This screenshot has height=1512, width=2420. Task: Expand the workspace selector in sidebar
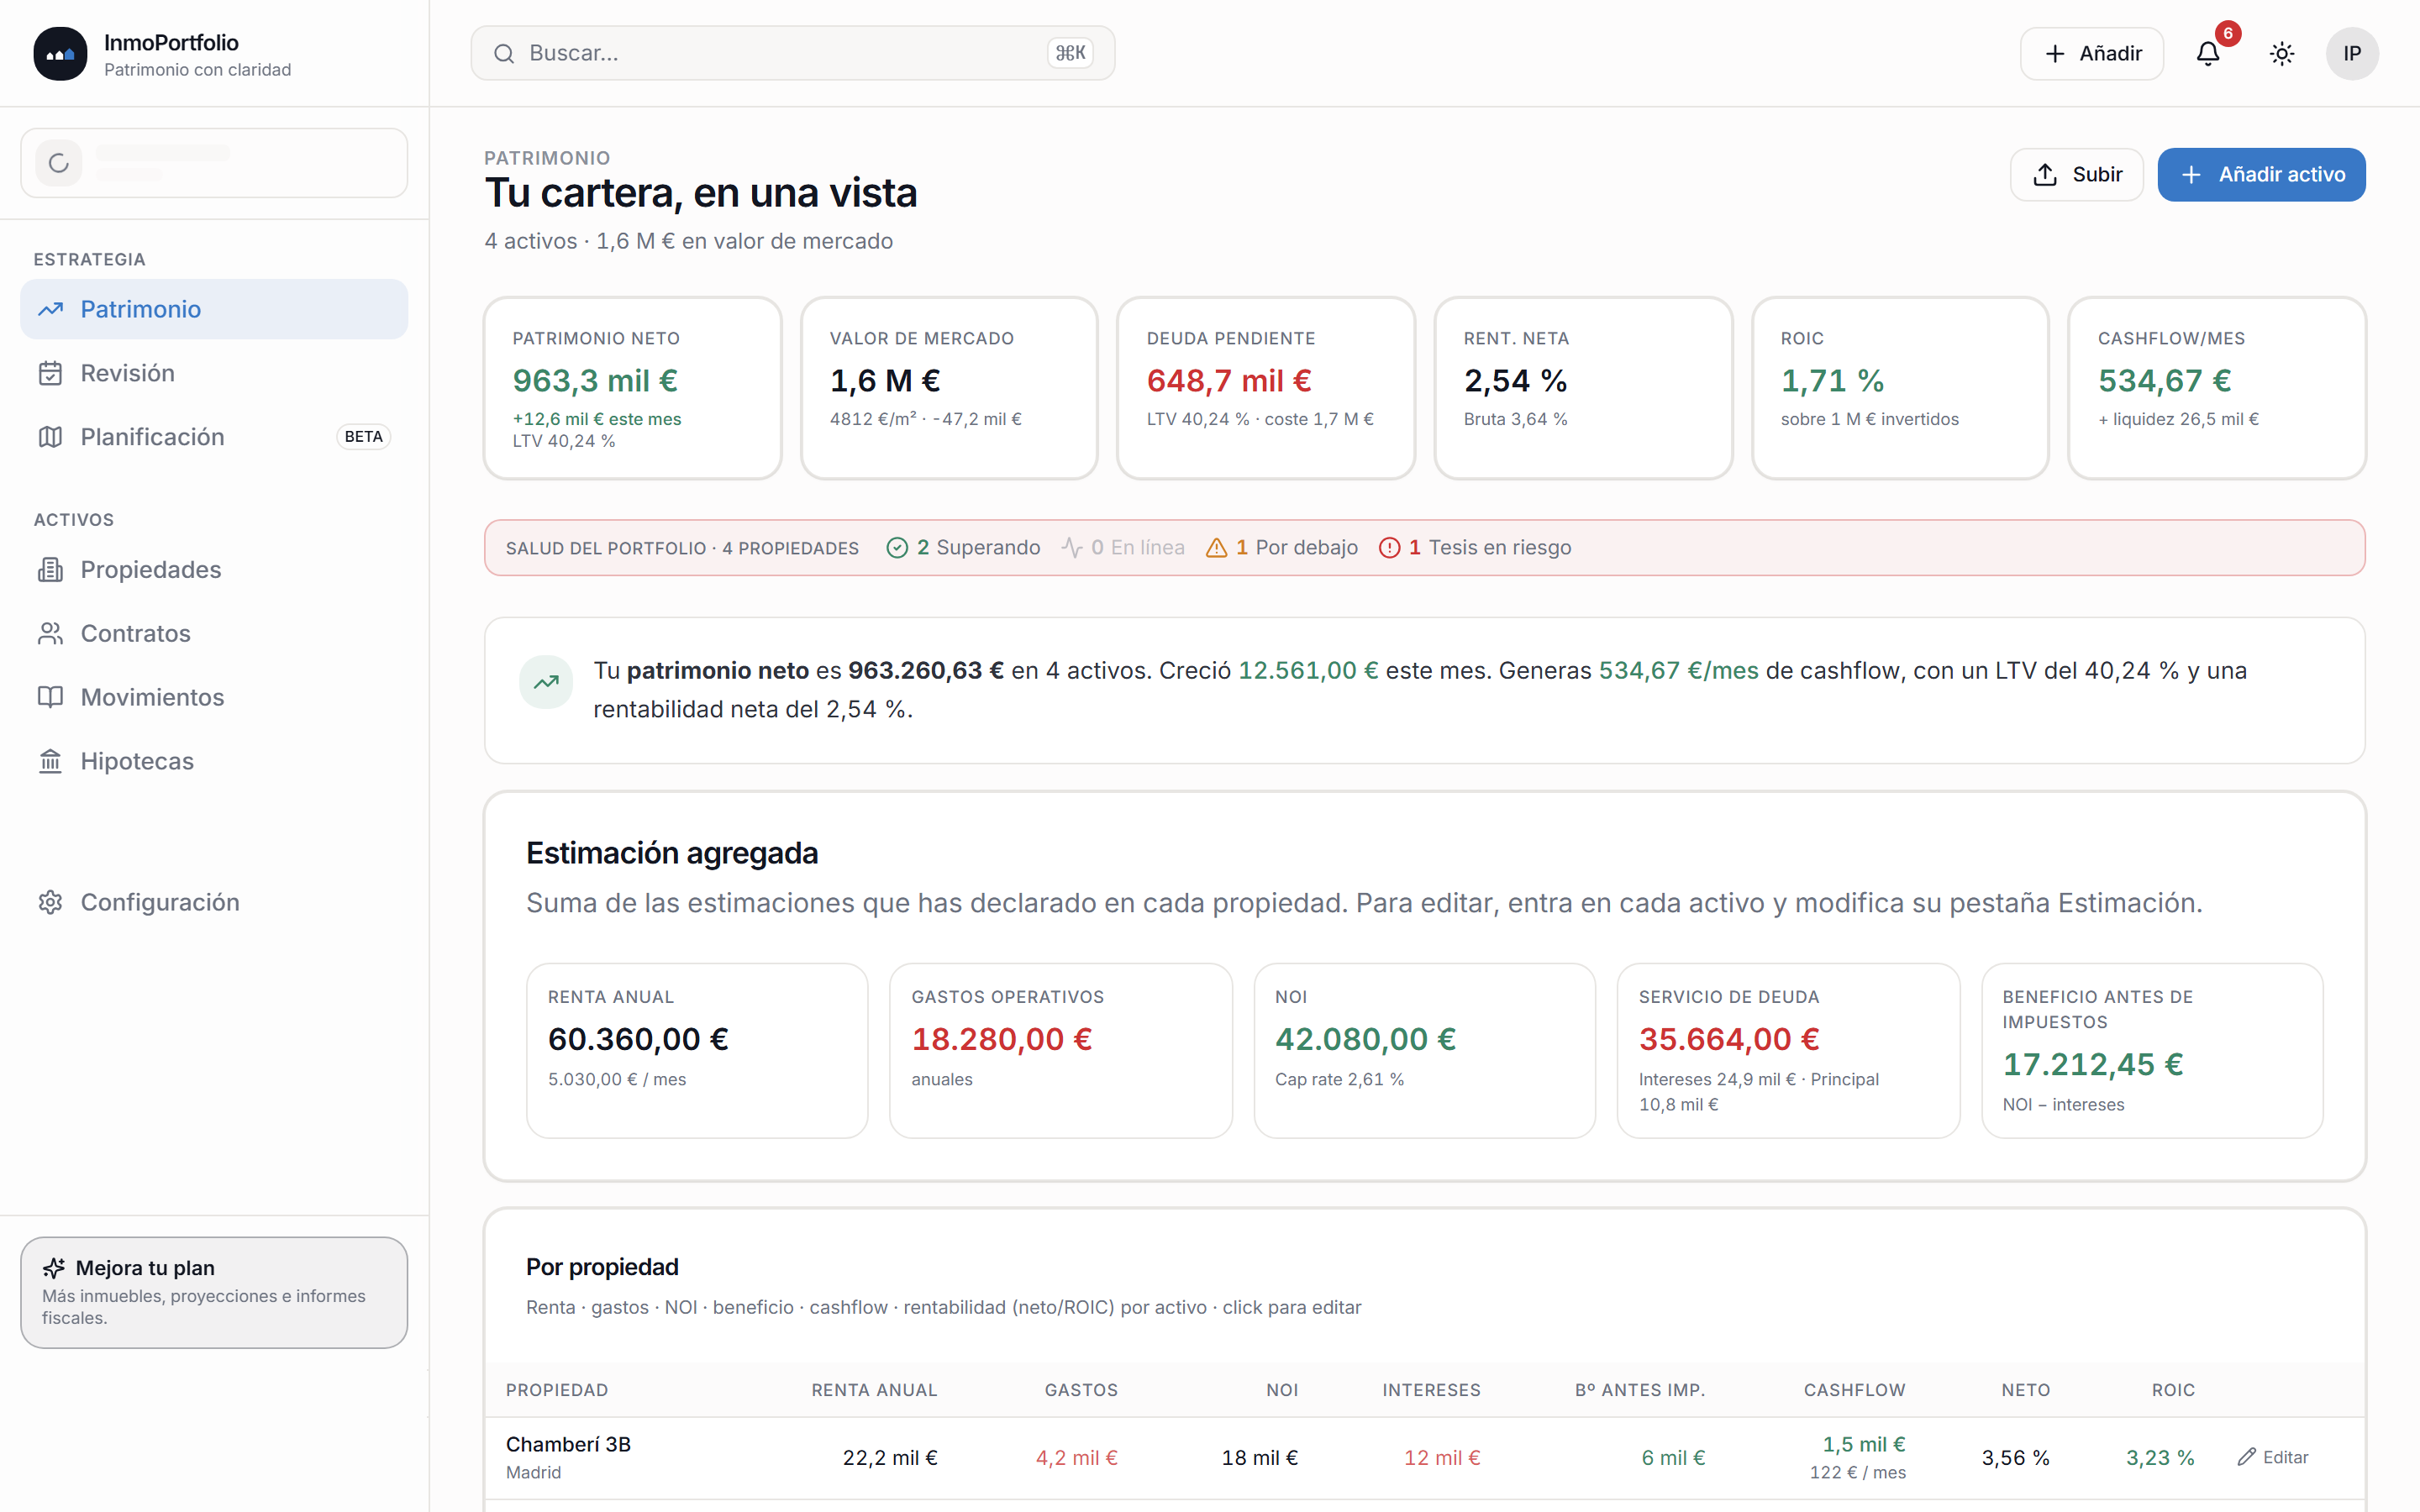[214, 163]
